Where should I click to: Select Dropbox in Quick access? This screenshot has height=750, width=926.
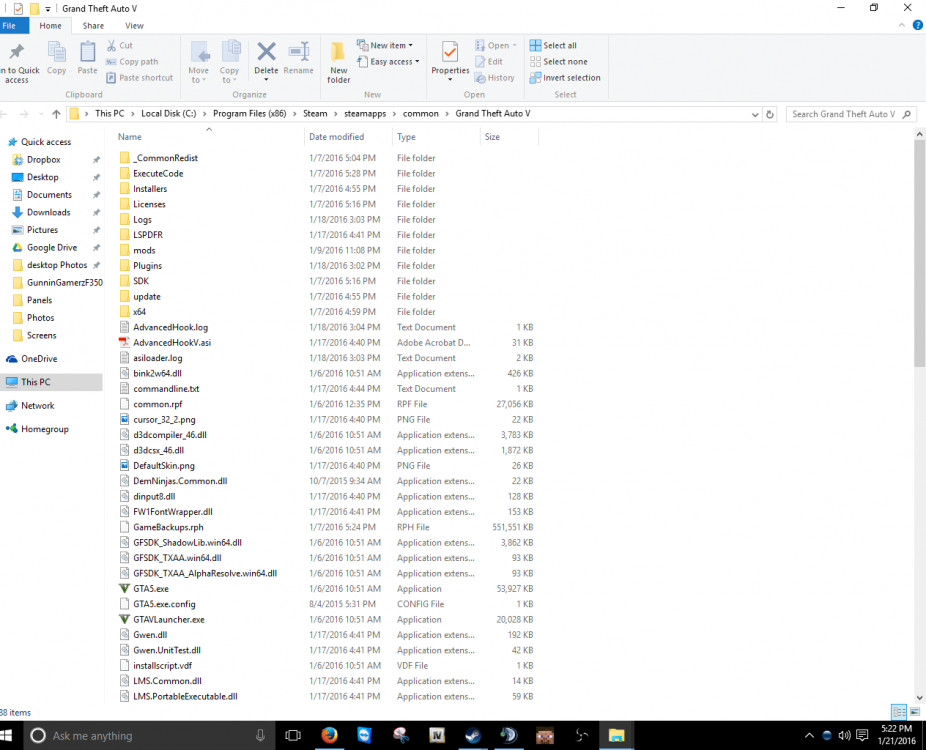pos(44,159)
